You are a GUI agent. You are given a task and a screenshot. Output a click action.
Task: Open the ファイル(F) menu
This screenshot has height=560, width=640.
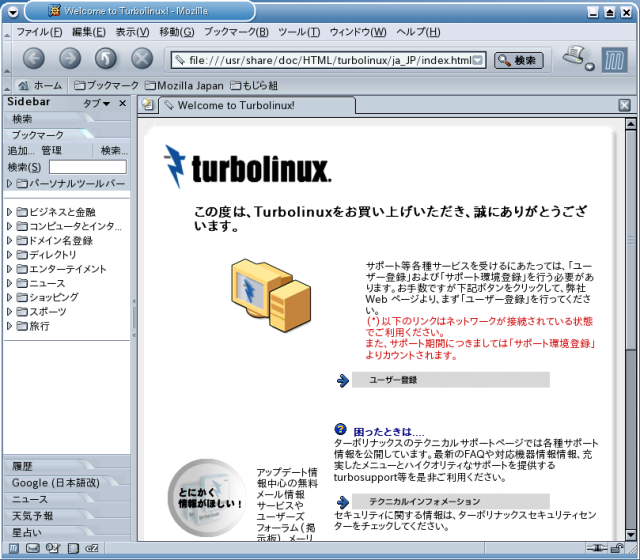pos(40,32)
